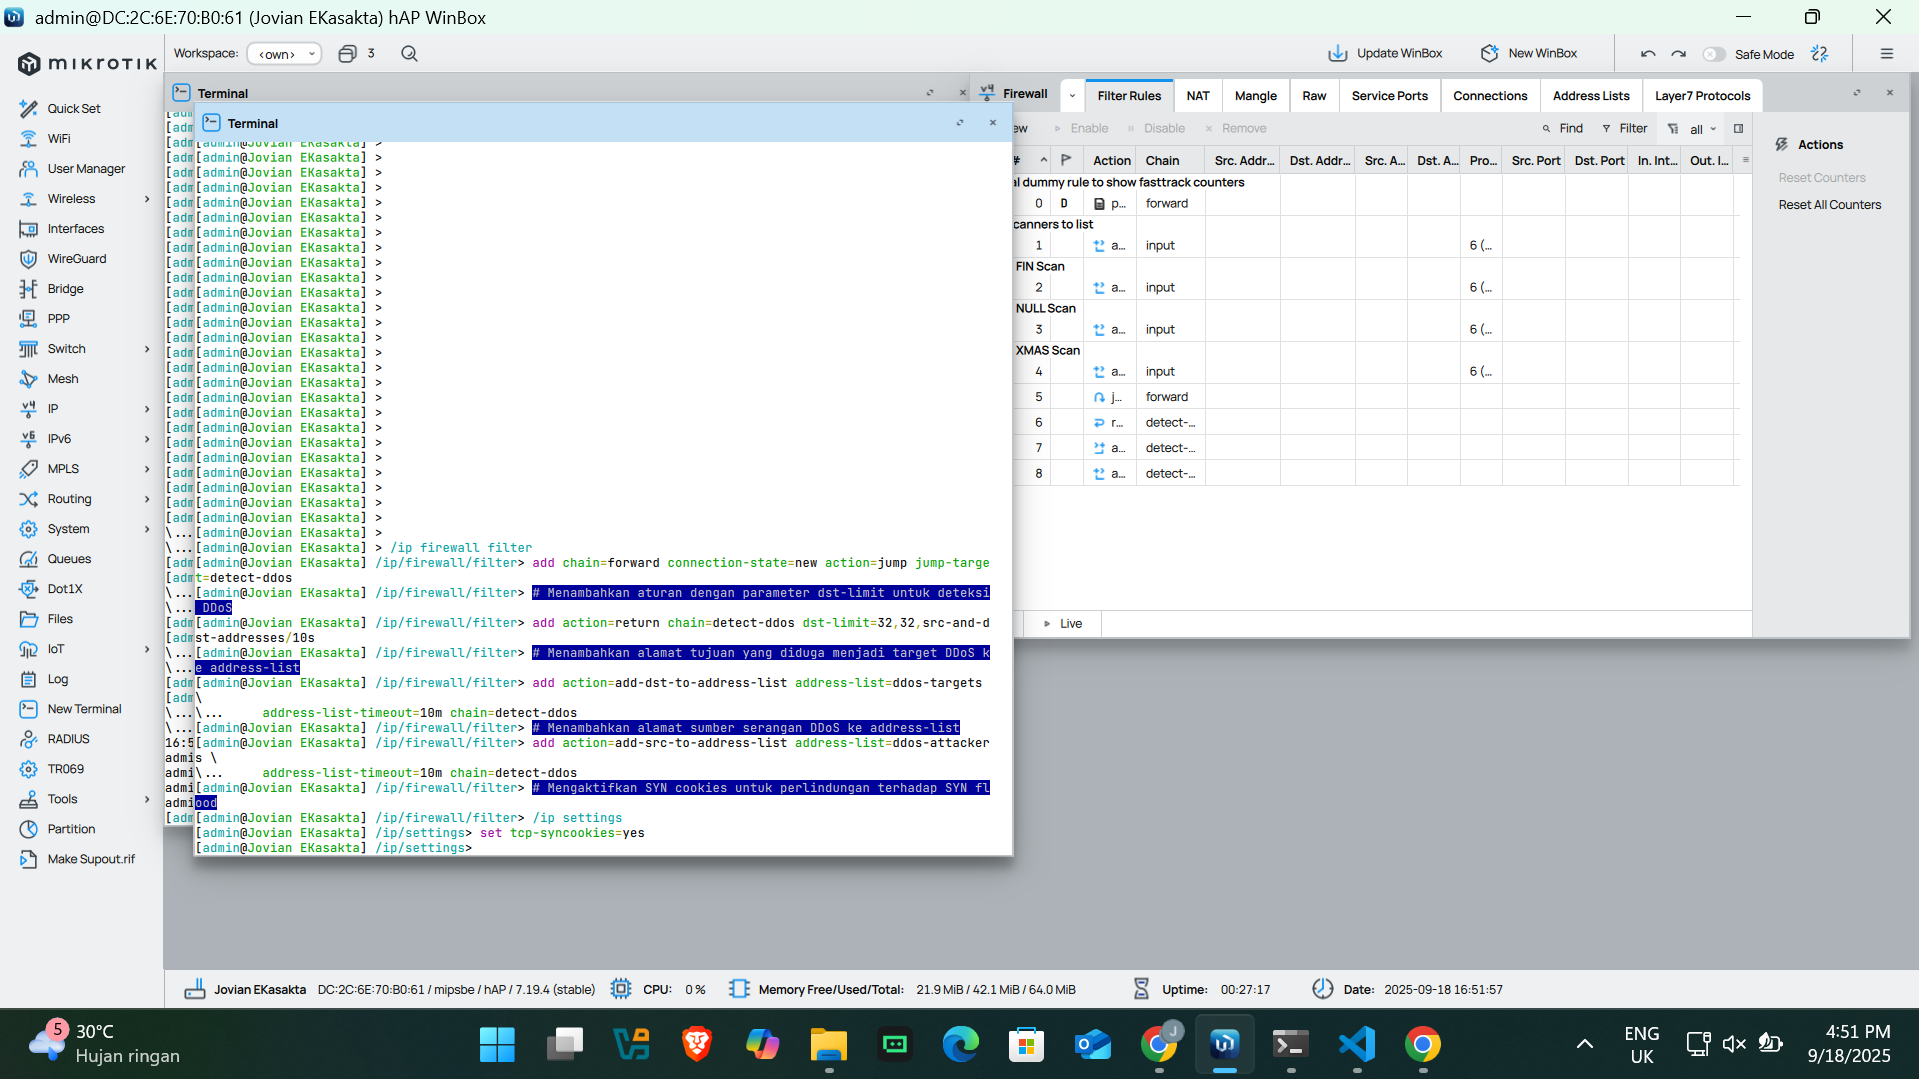Open the Workspace <own> dropdown
1919x1079 pixels.
click(x=285, y=54)
